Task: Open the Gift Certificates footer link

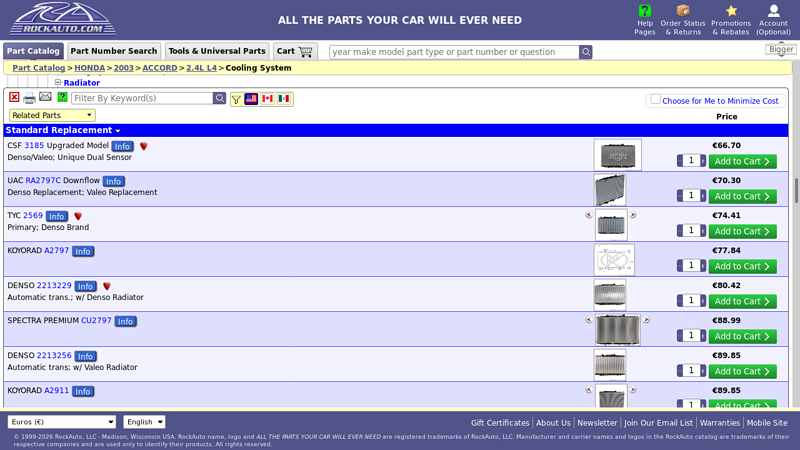Action: click(x=500, y=423)
